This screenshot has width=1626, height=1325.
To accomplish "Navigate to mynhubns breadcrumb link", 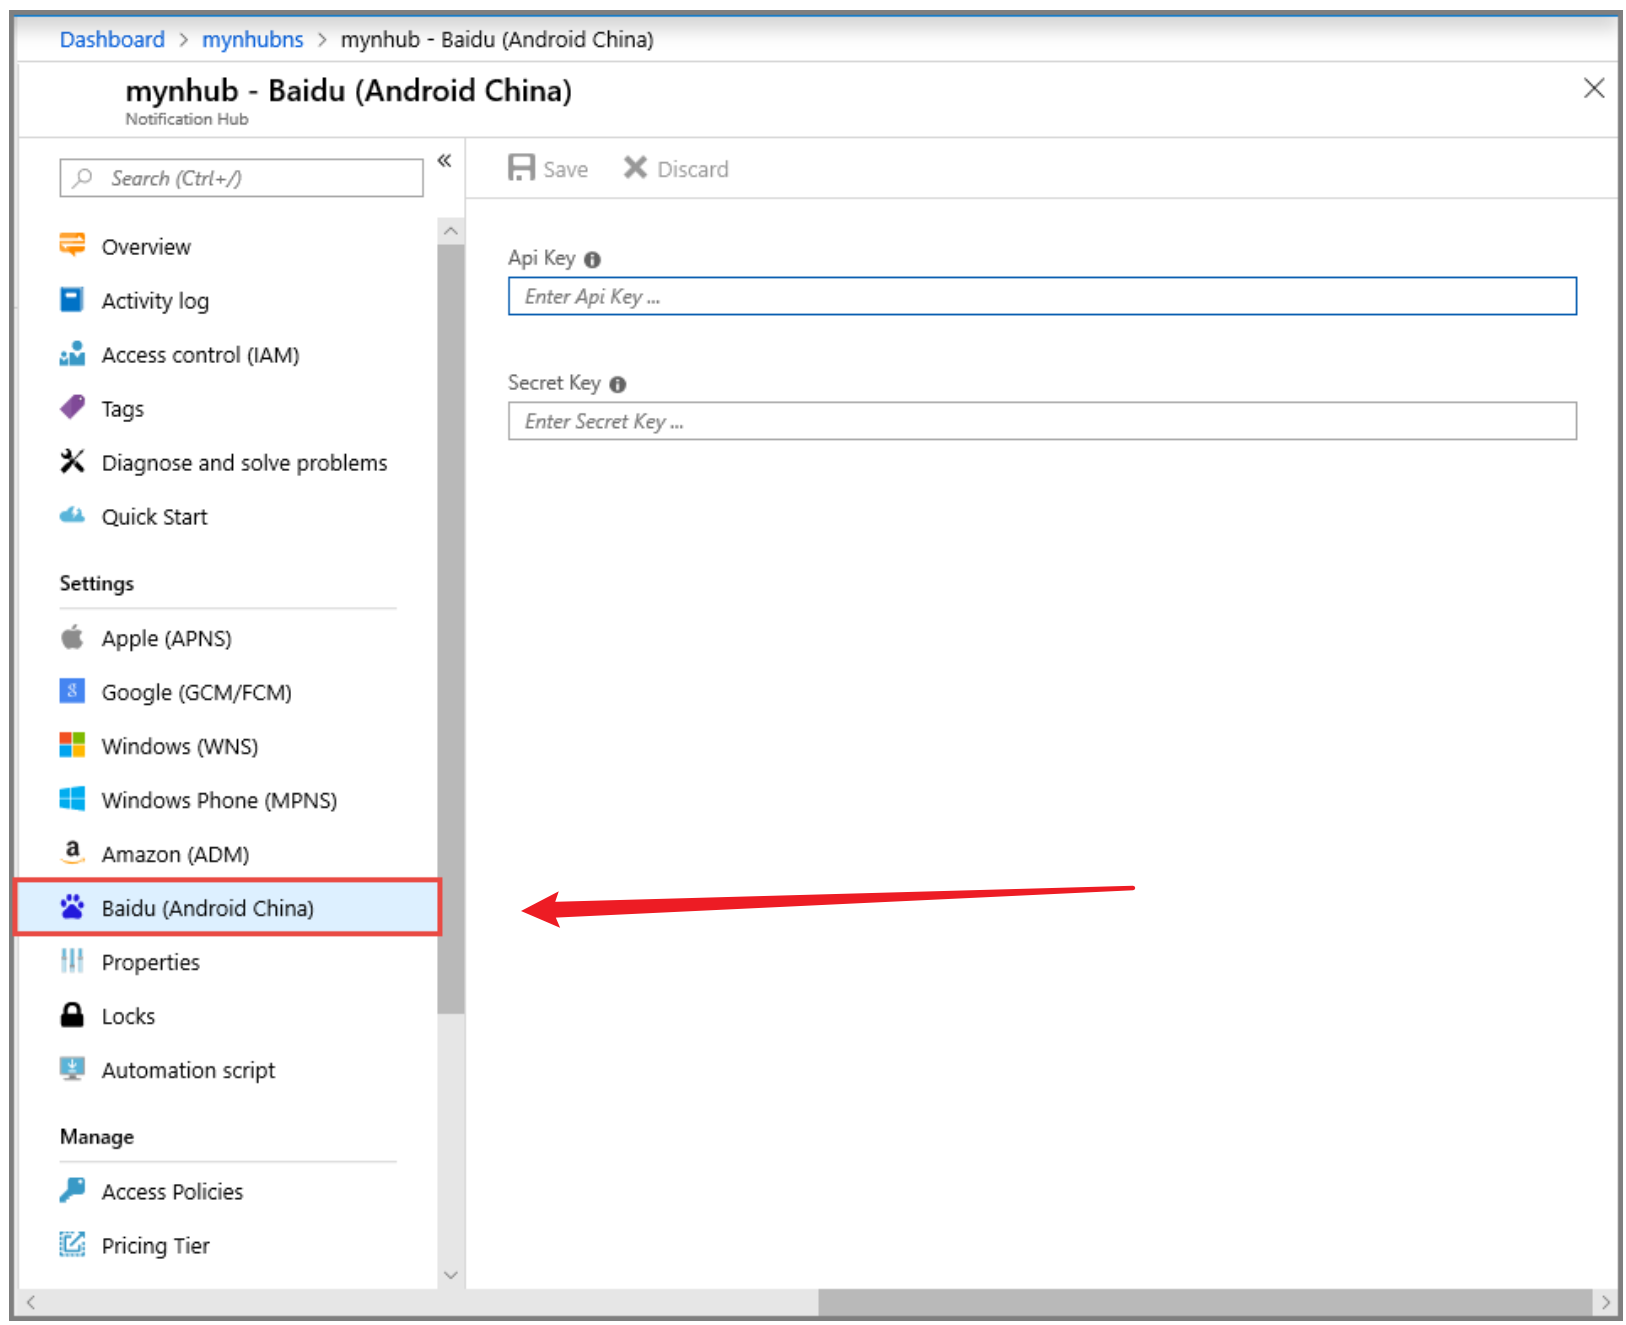I will 252,40.
